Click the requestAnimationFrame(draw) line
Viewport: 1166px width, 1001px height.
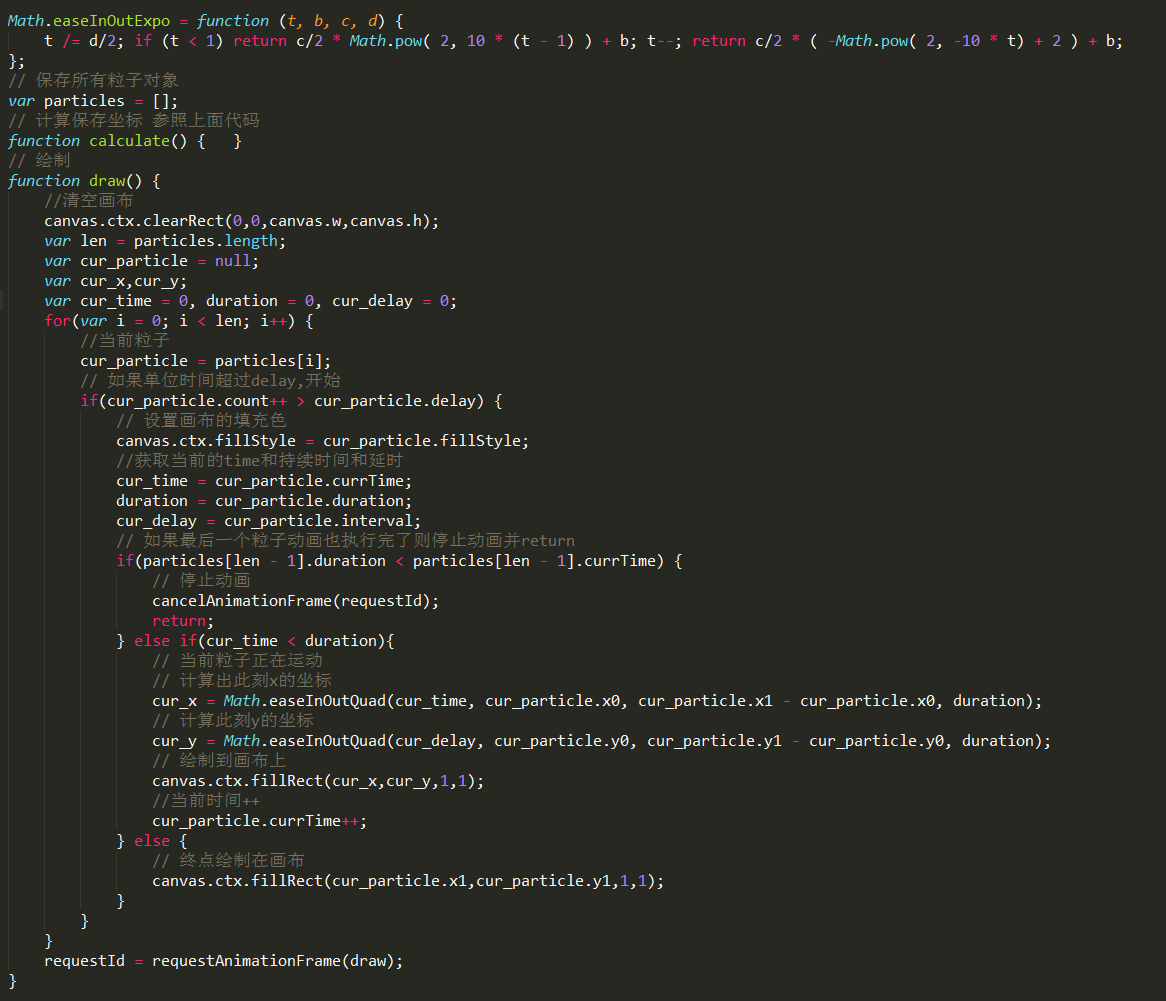click(x=223, y=961)
